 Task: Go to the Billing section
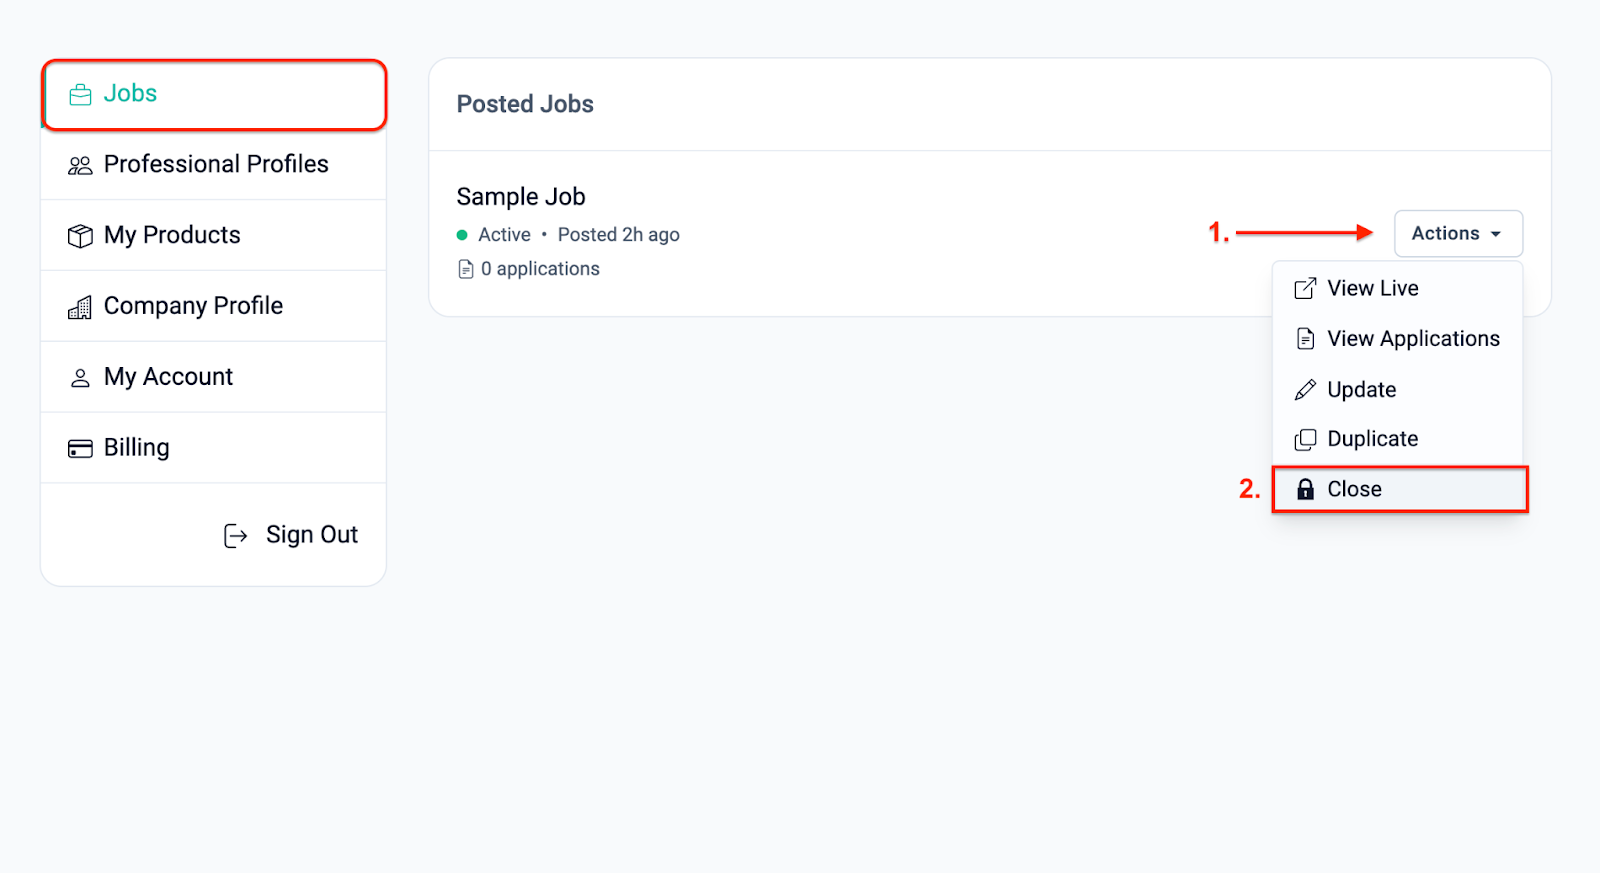tap(213, 448)
